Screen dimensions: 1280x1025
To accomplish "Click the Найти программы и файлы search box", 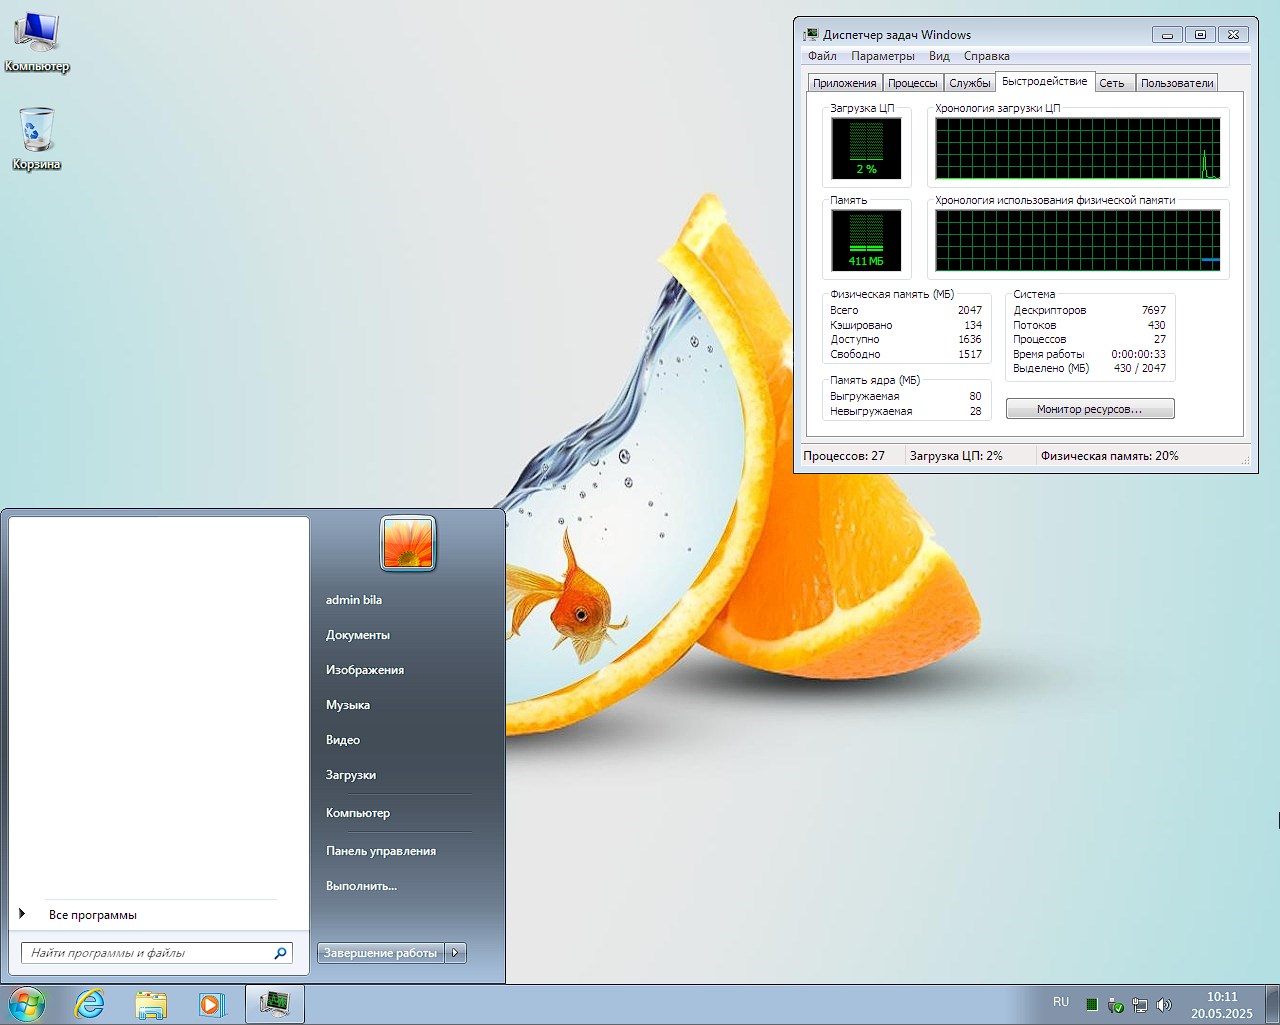I will click(x=156, y=953).
